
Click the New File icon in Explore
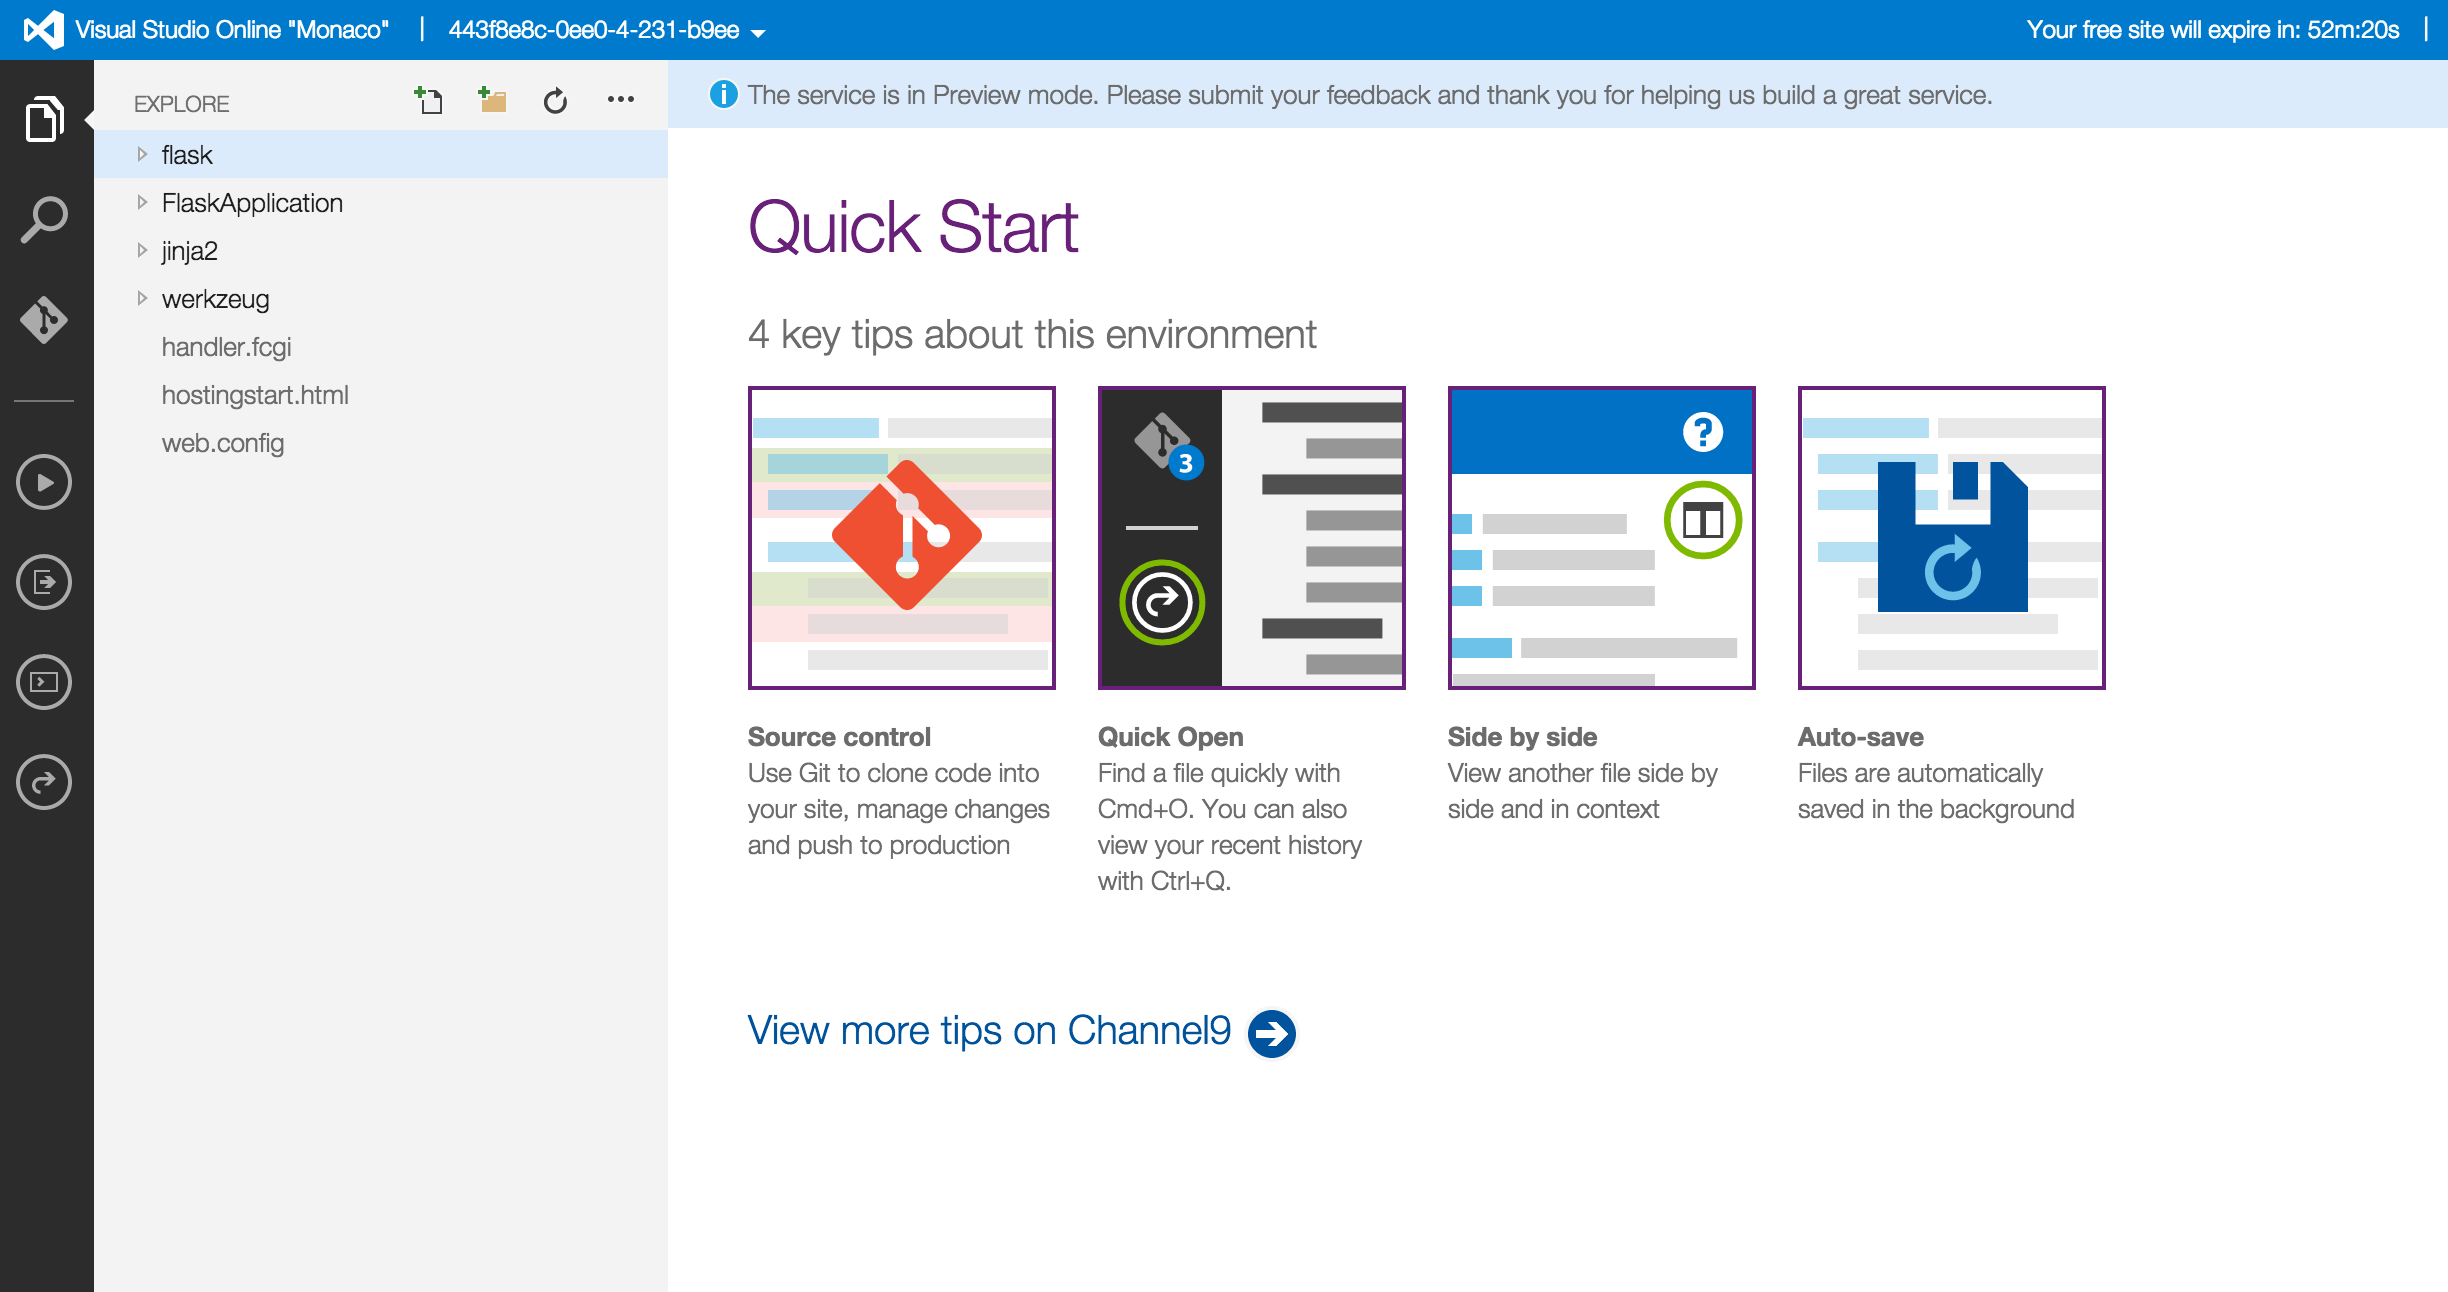[x=429, y=100]
